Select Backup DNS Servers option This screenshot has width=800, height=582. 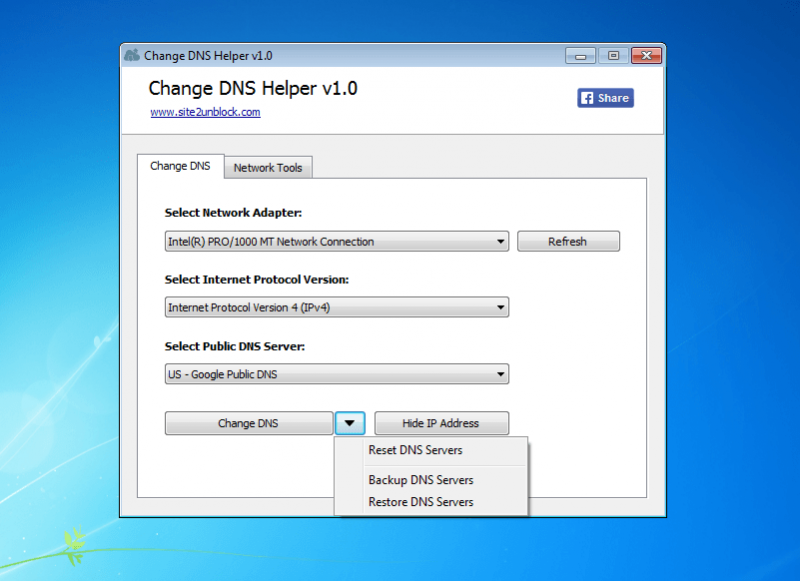[x=420, y=479]
